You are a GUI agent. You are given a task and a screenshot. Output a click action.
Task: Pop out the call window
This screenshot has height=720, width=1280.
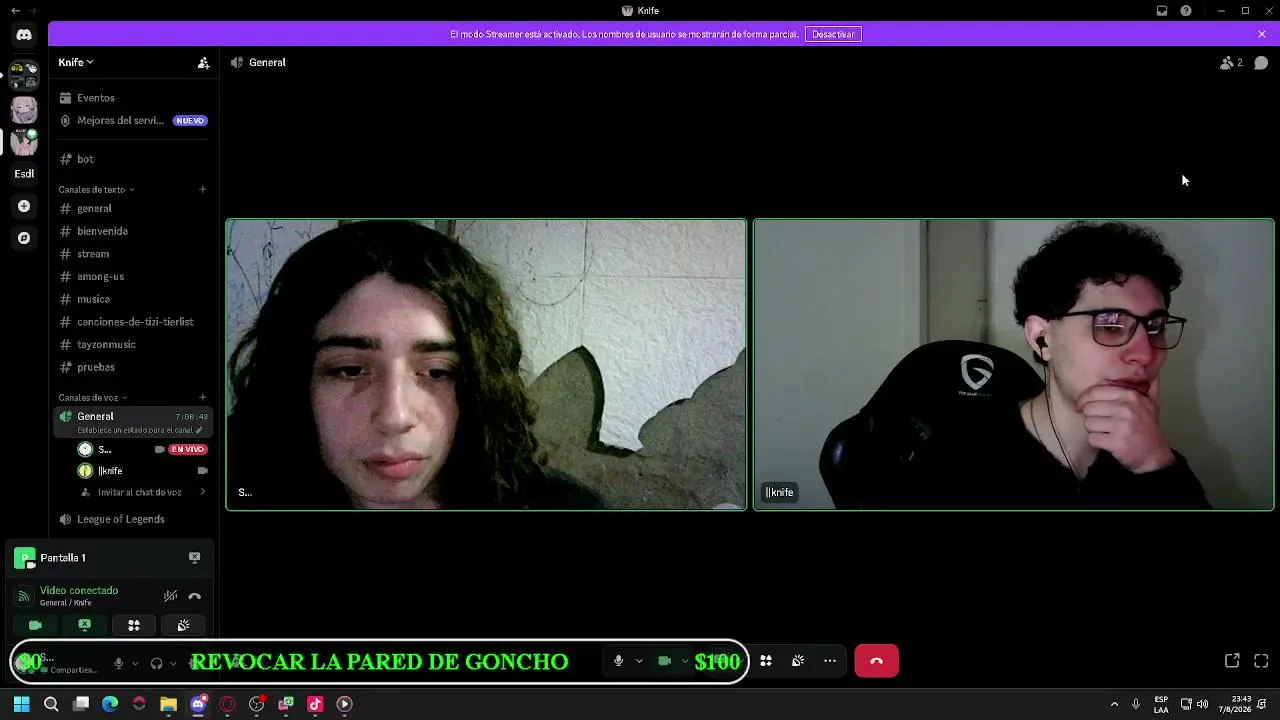pos(1232,661)
